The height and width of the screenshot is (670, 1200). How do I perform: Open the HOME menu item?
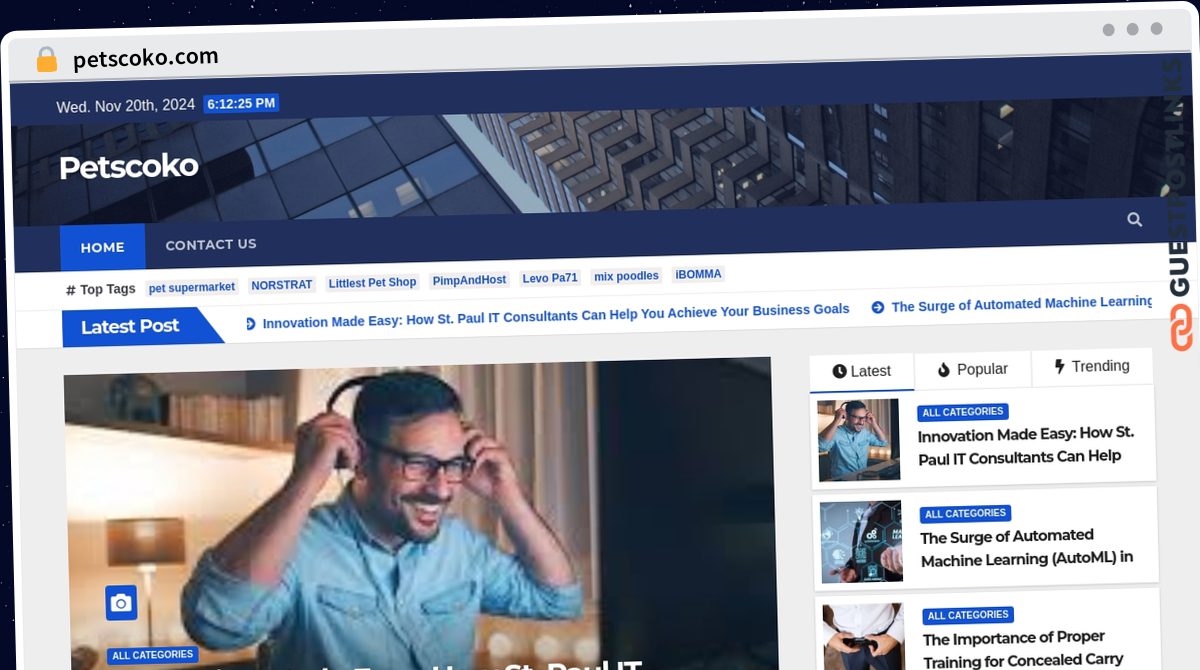coord(102,247)
